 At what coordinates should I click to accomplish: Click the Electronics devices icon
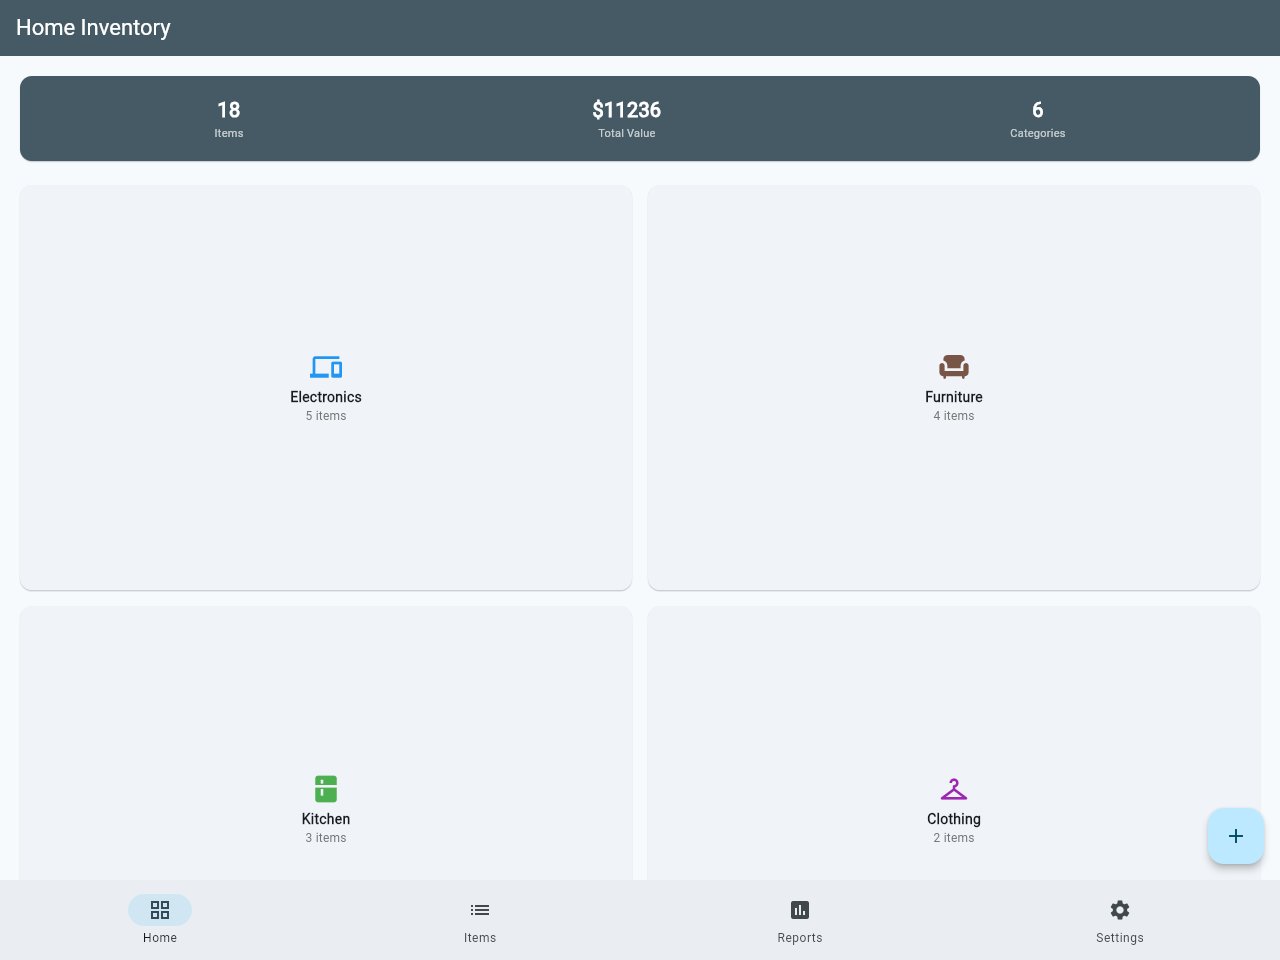coord(326,367)
